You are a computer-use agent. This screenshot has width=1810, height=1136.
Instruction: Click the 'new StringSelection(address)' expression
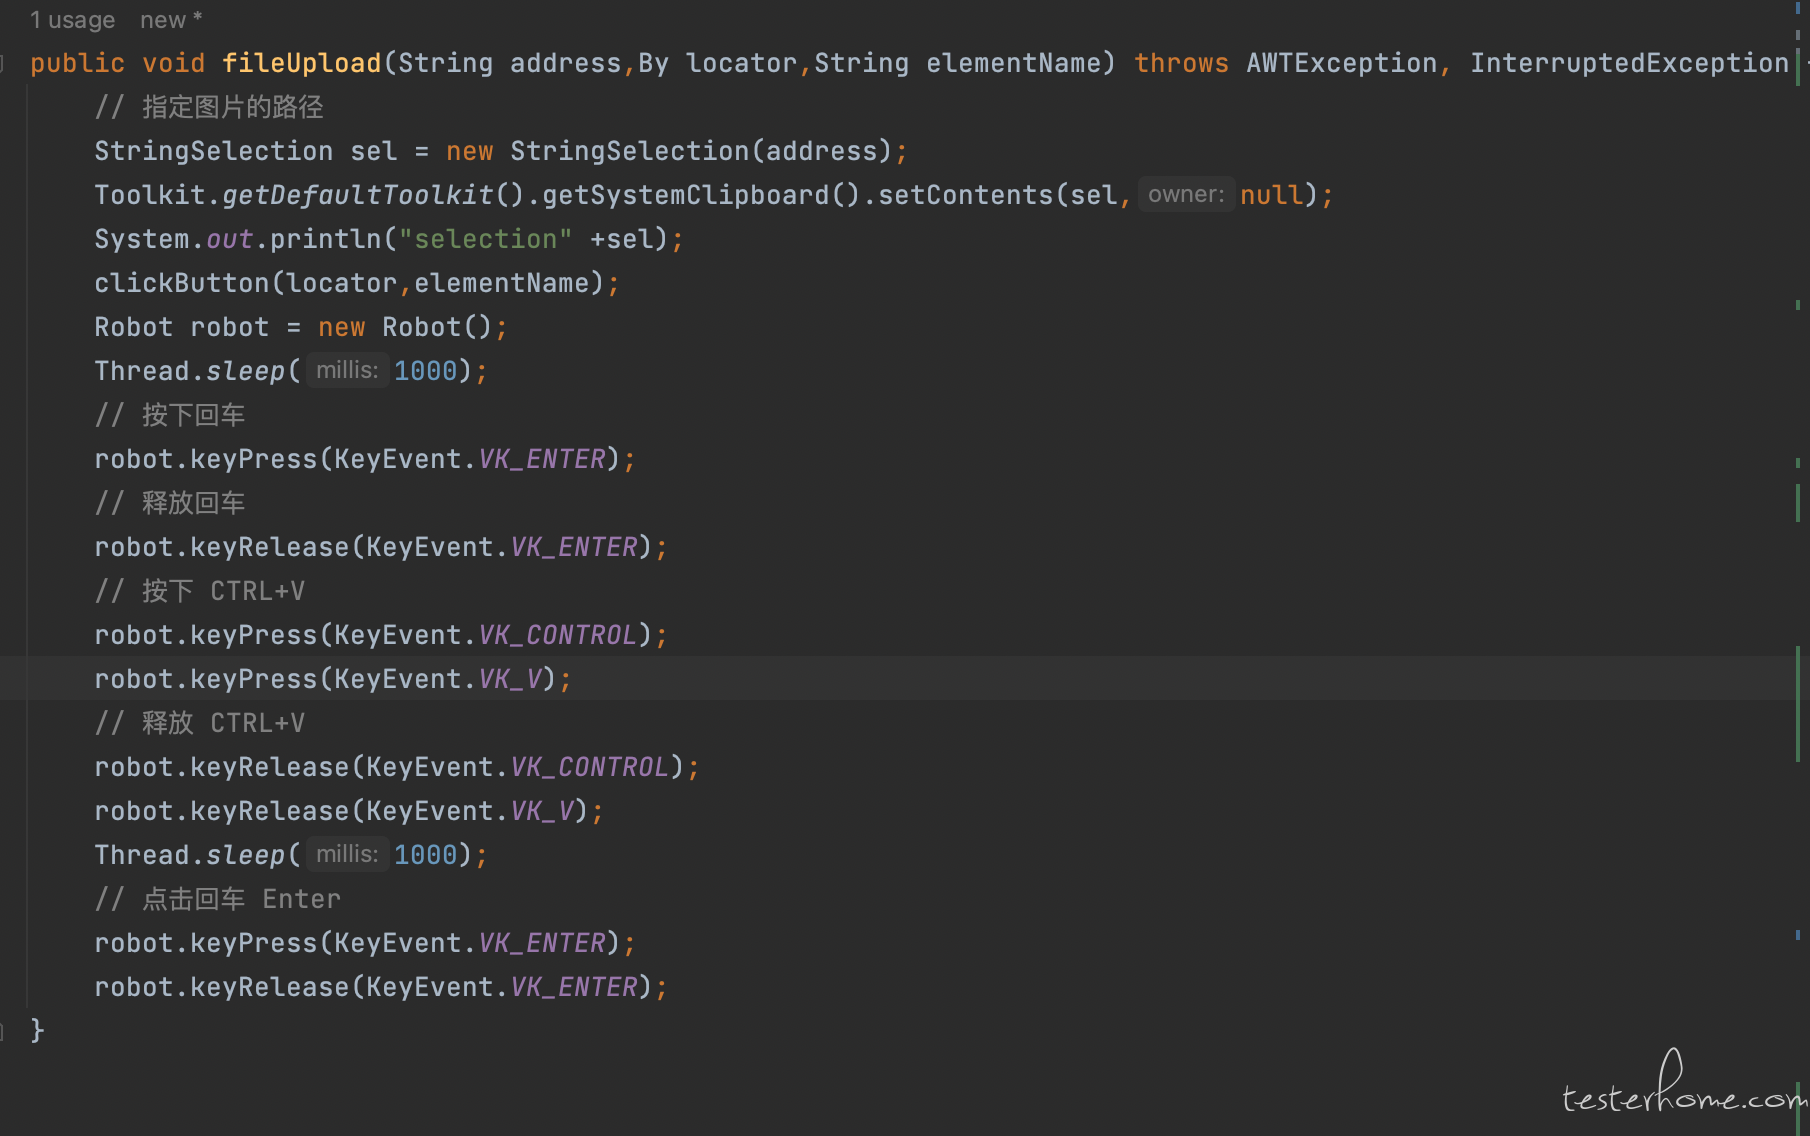click(x=669, y=151)
